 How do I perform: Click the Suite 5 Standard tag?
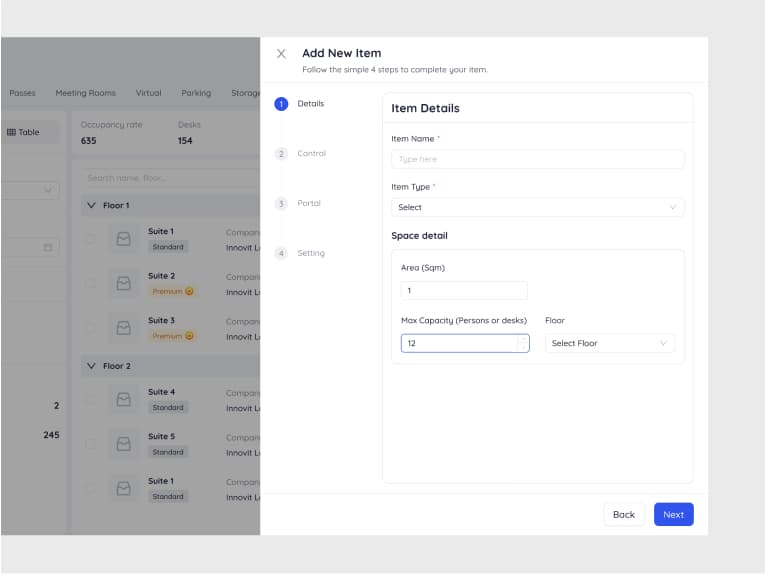pos(168,452)
